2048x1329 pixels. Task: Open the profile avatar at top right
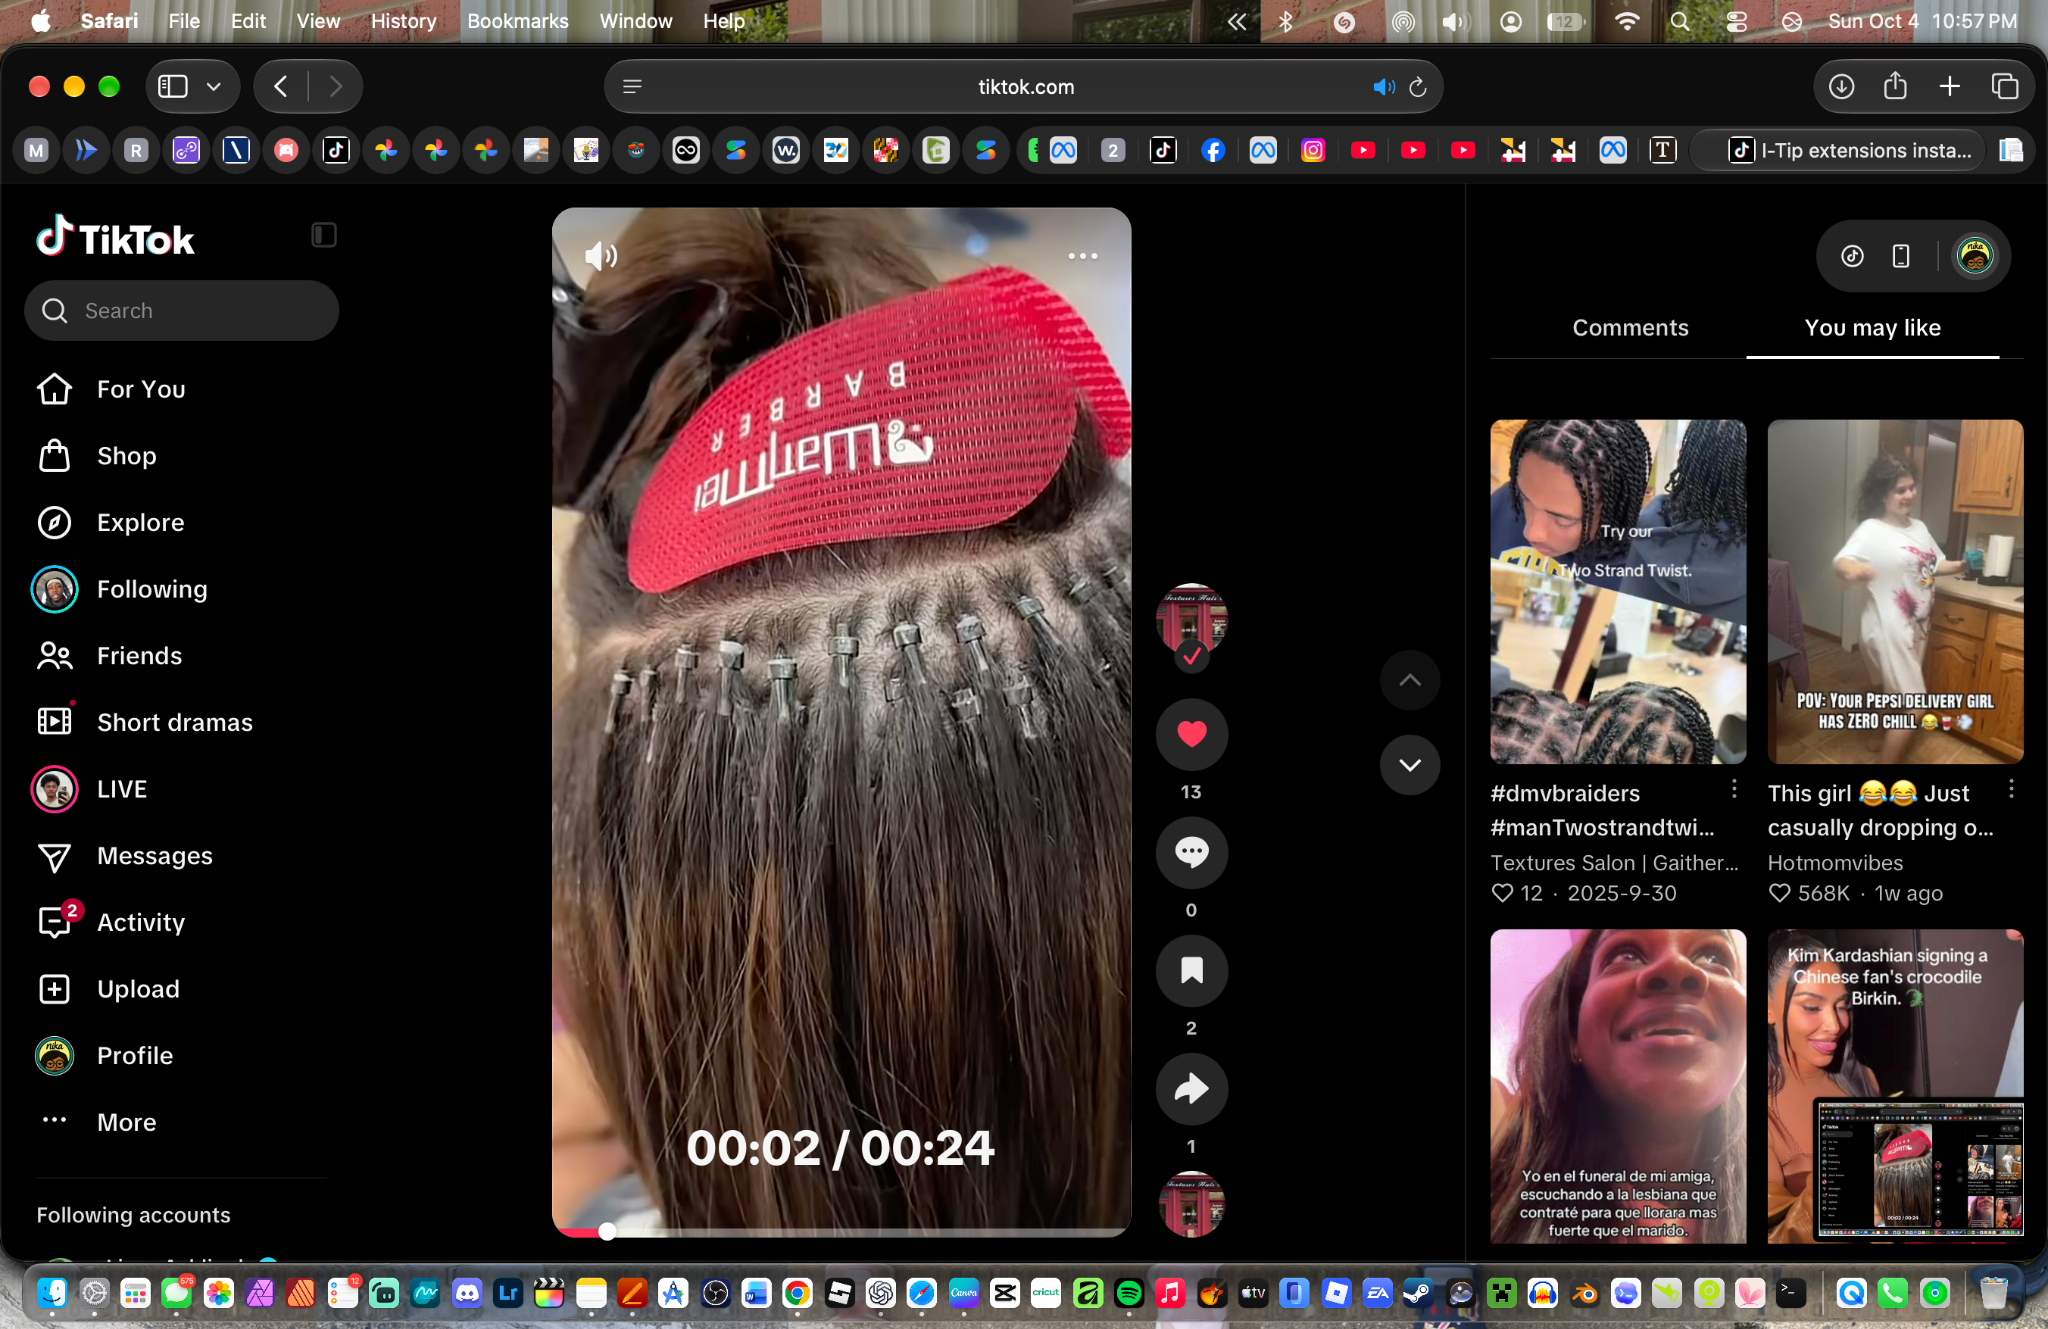click(x=1974, y=256)
